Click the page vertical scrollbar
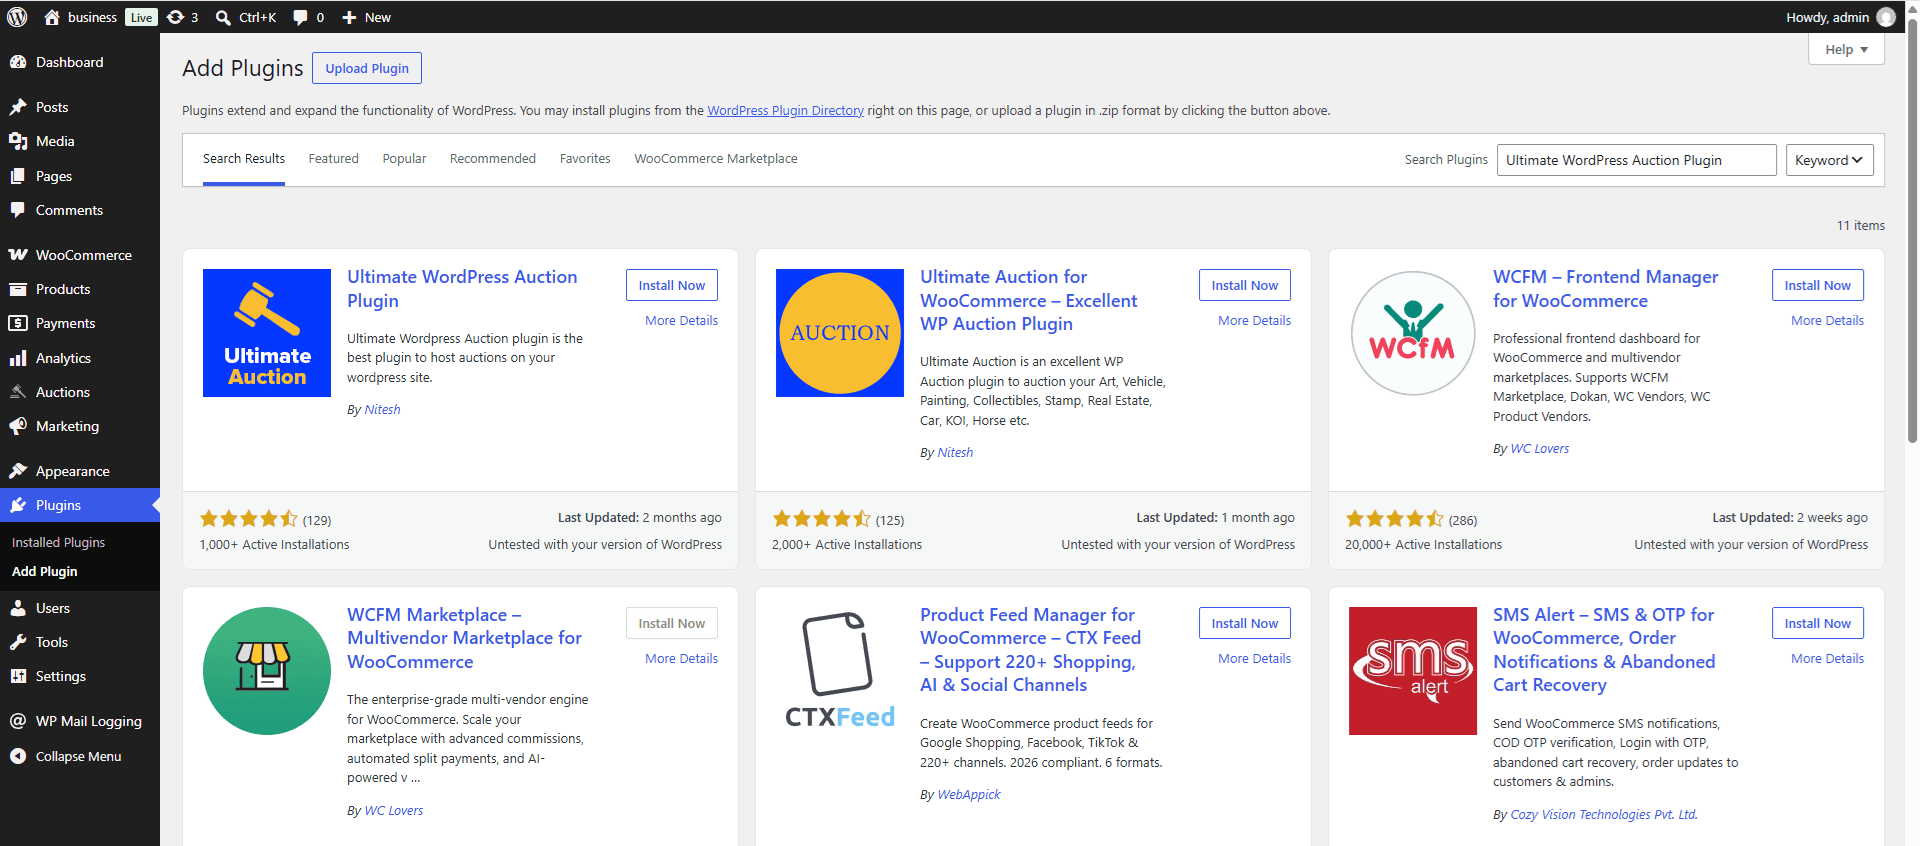Screen dimensions: 1920x846 (x=1912, y=230)
